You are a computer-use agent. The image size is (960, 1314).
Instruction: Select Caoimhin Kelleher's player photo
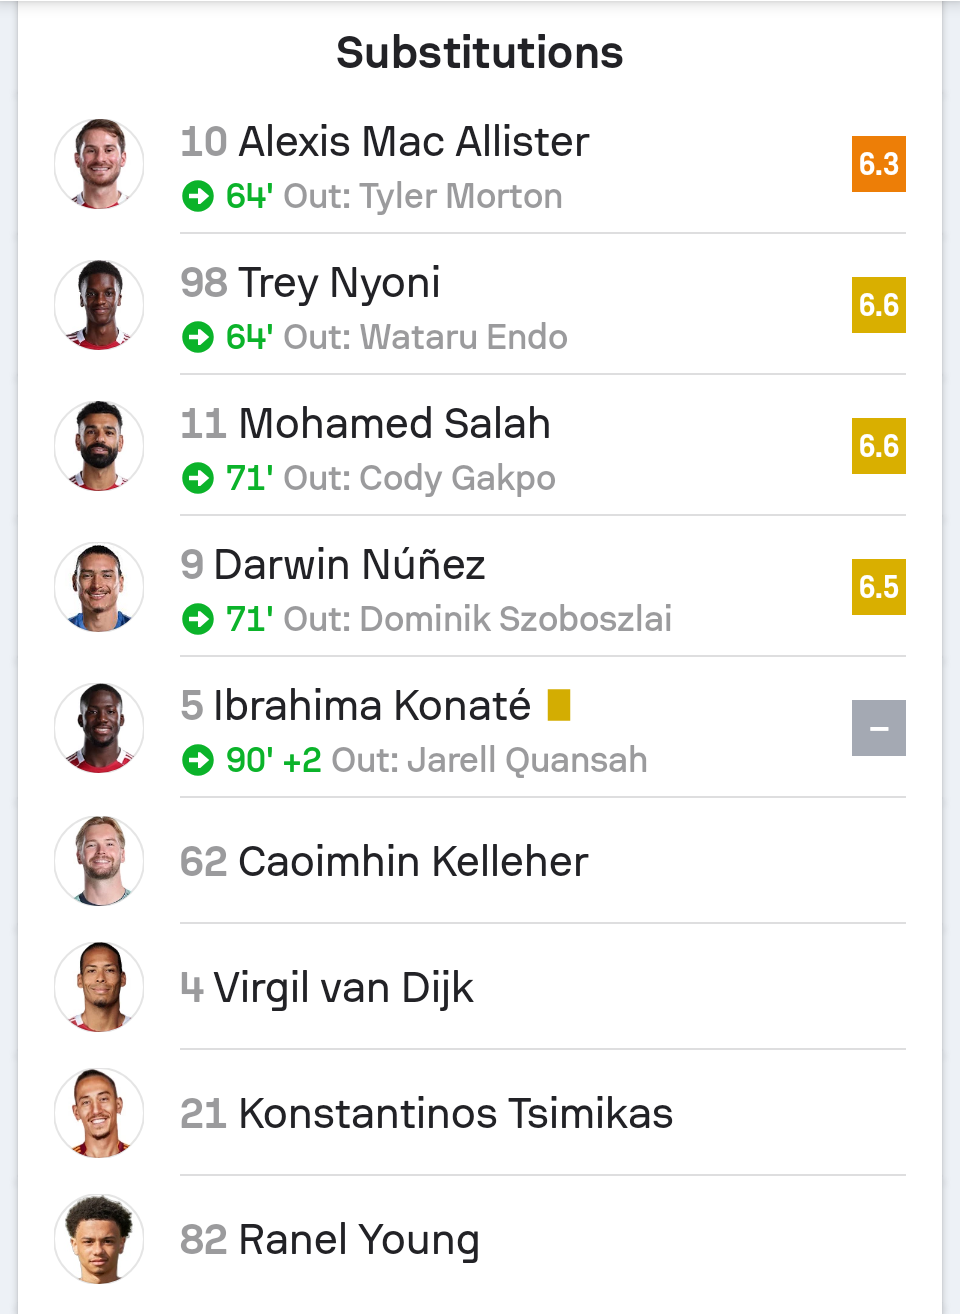point(99,861)
